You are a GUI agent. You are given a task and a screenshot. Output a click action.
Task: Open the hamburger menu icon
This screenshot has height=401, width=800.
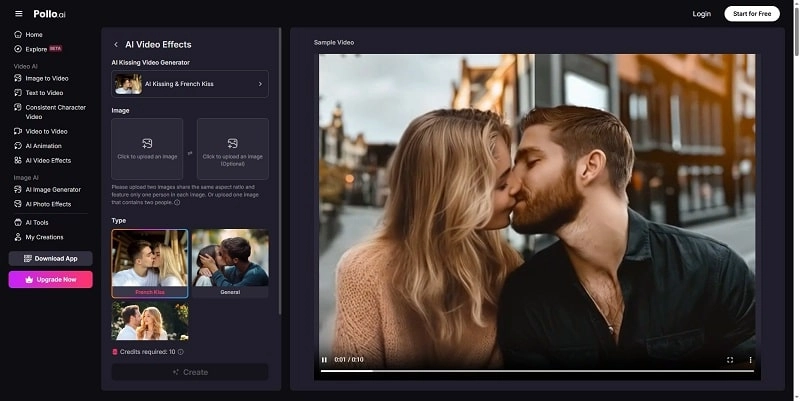(18, 14)
